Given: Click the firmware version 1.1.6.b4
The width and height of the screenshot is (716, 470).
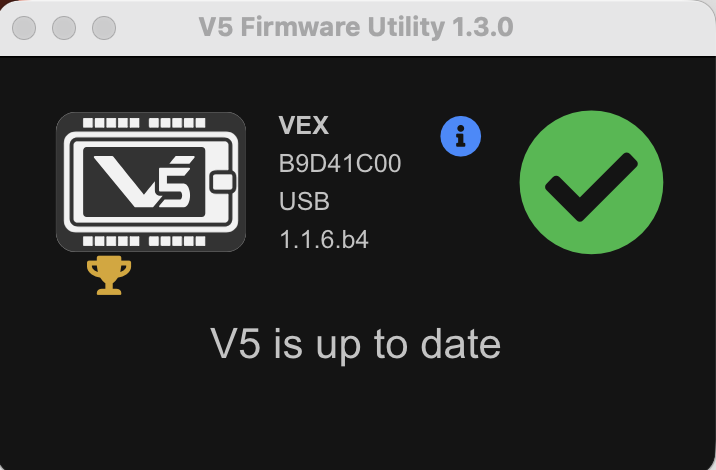Looking at the screenshot, I should click(x=324, y=240).
